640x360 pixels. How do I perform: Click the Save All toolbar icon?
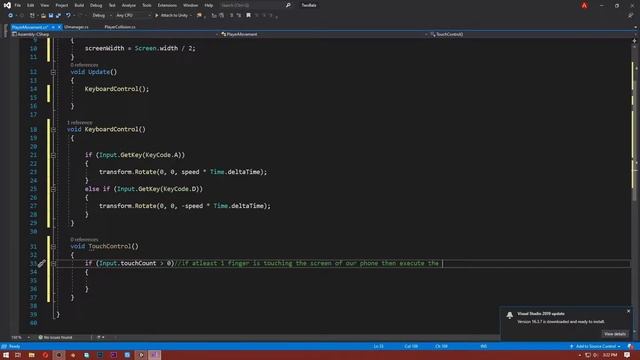point(58,16)
